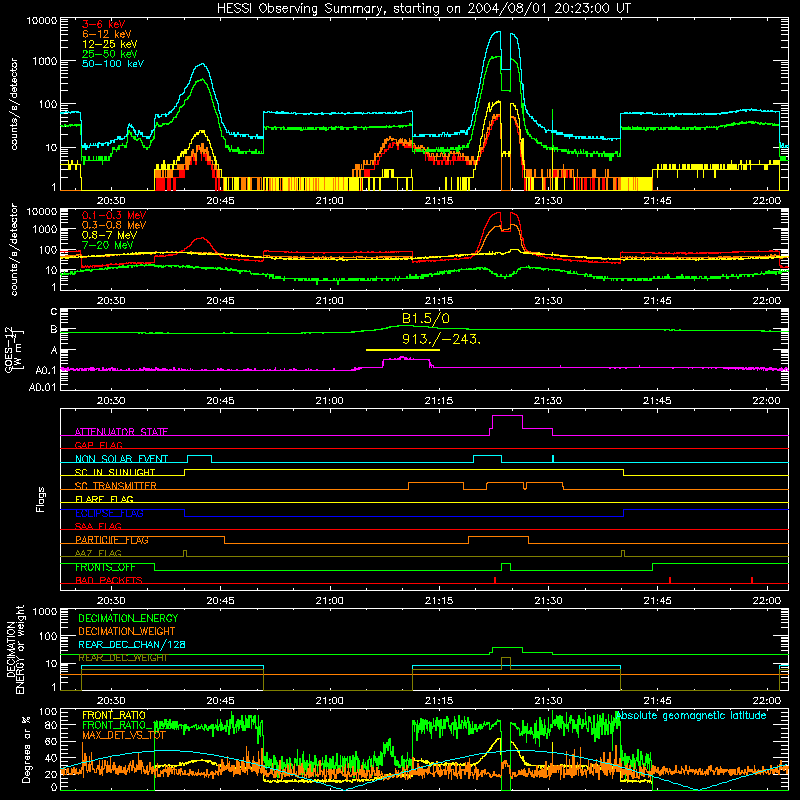Click the REAR_DEC_WEIGHT legend label
The width and height of the screenshot is (800, 800).
[122, 658]
